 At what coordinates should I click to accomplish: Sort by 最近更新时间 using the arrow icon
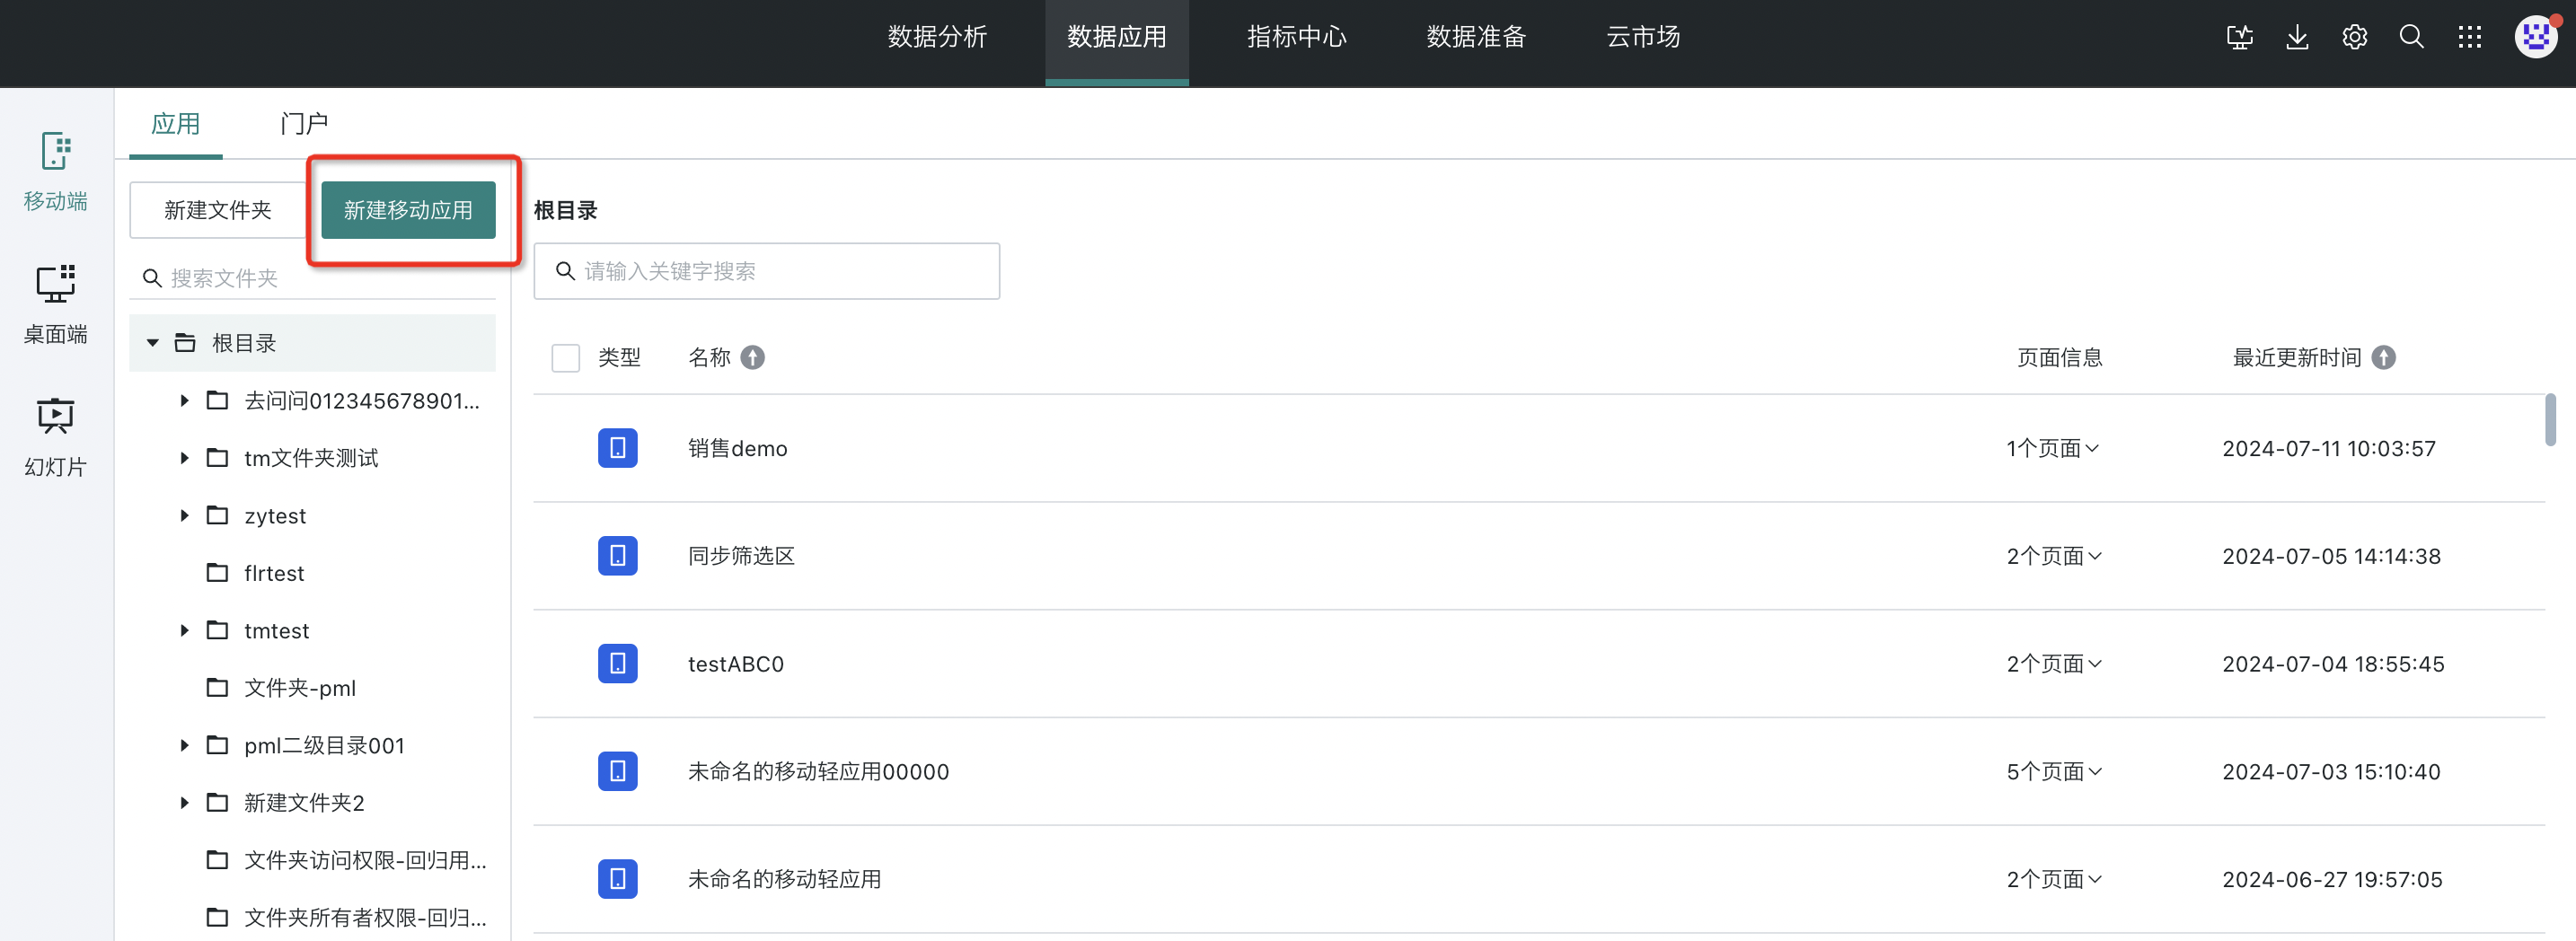tap(2383, 358)
